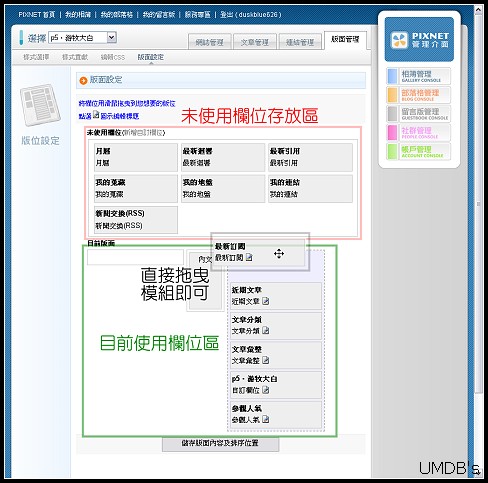Open the 我的相簿 top link
This screenshot has width=488, height=483.
click(78, 15)
